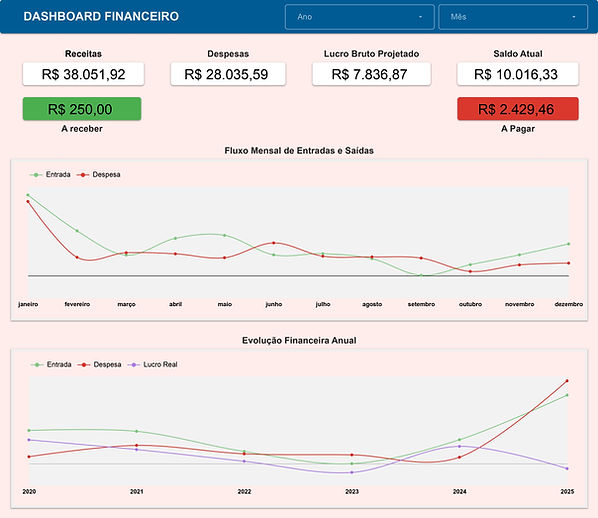
Task: Click the 2025 Entrada data point
Action: (567, 395)
